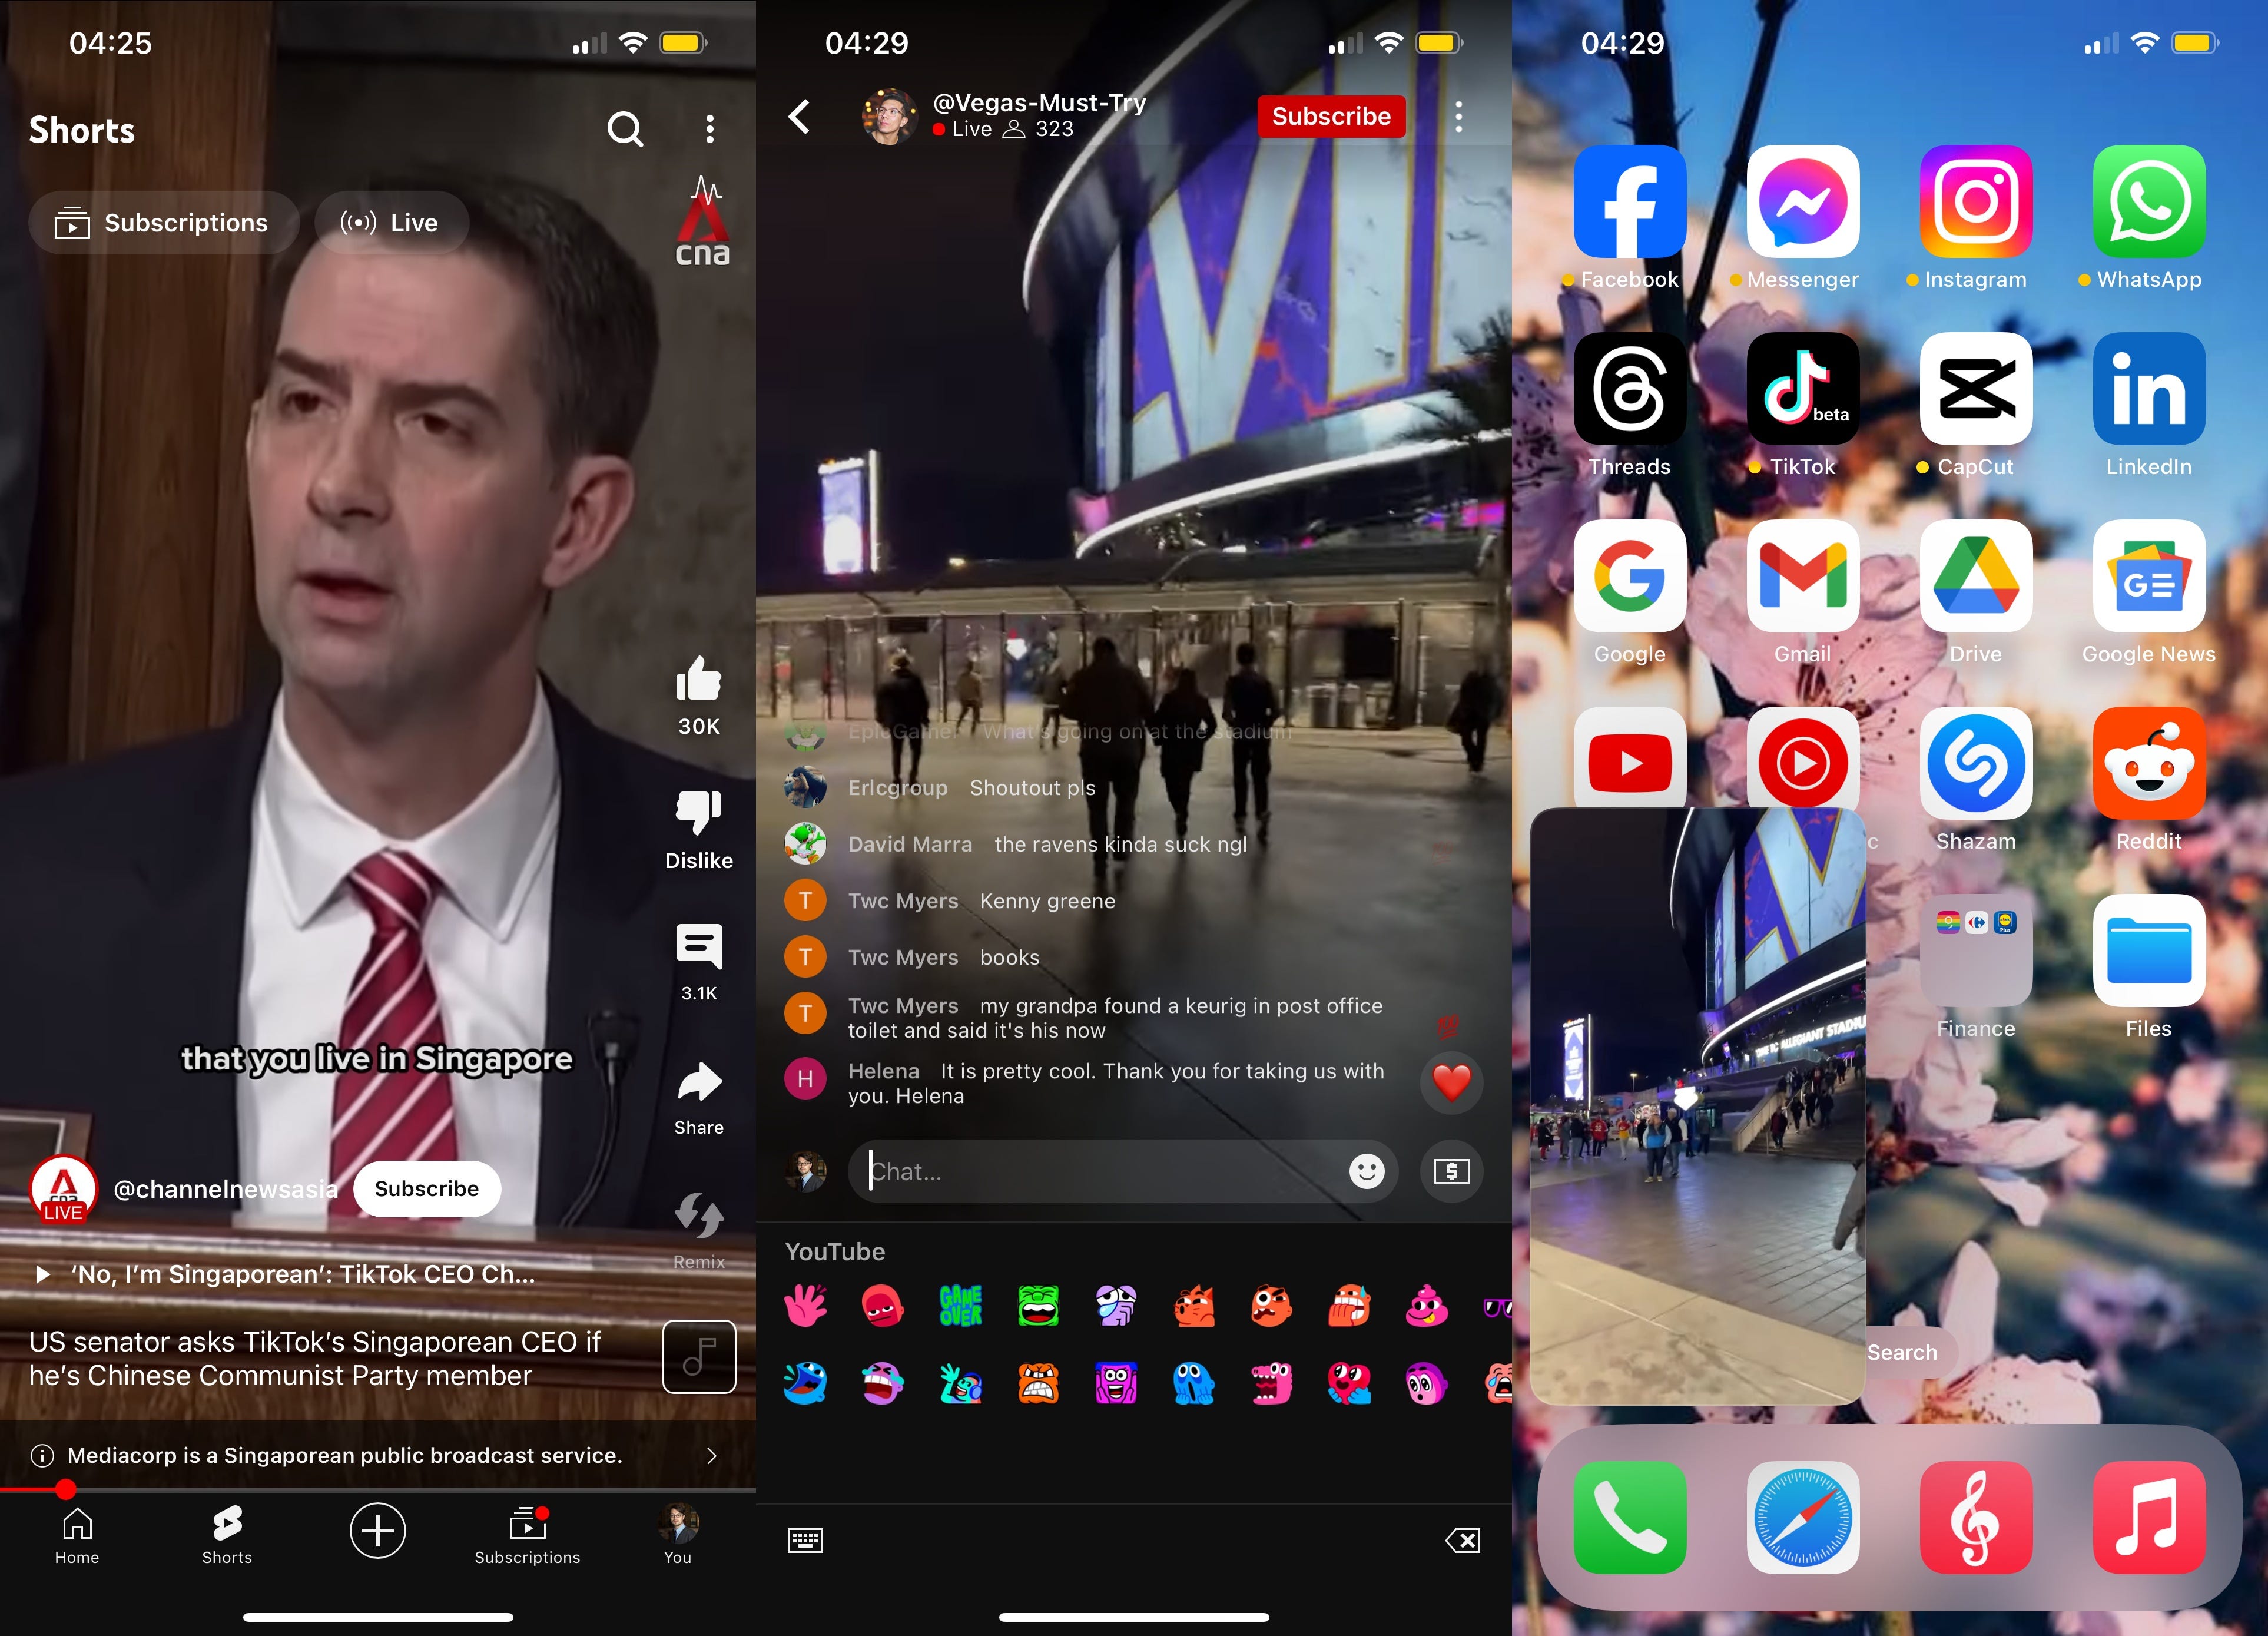Open Shorts tab in bottom bar
The width and height of the screenshot is (2268, 1636).
coord(227,1535)
